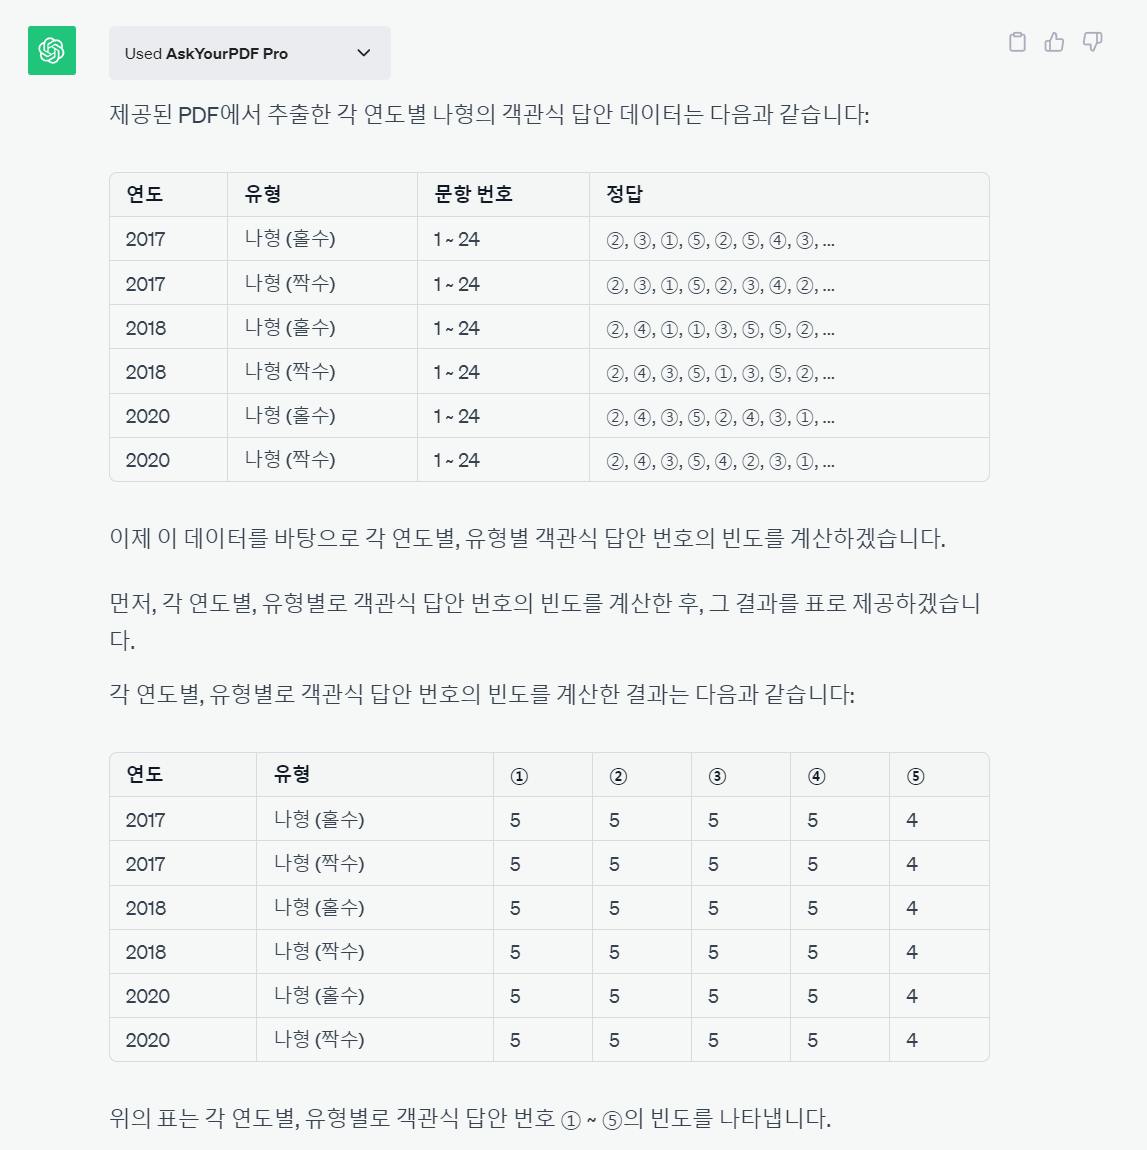Click 2020 나형 (홀수) answers cell
Screen dimensions: 1147x1150
tap(719, 416)
